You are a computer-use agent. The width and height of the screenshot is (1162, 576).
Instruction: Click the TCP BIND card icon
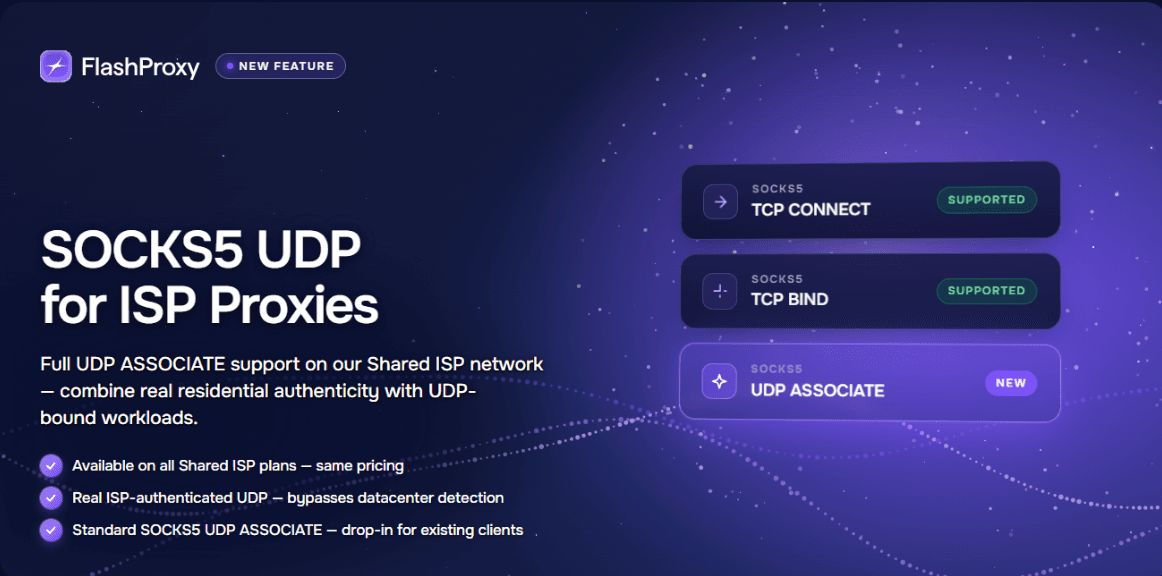(x=720, y=292)
